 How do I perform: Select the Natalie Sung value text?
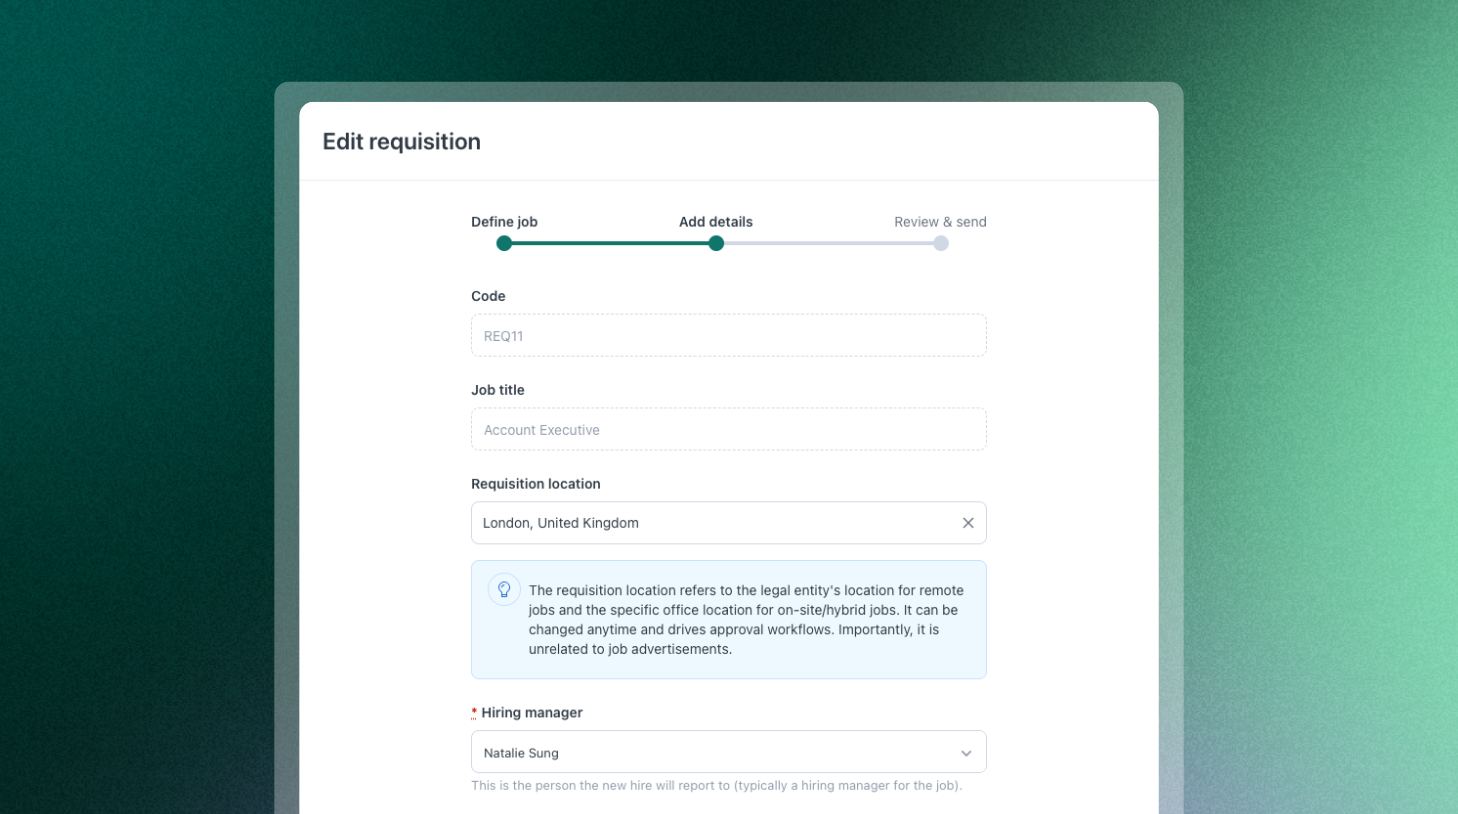pos(521,753)
